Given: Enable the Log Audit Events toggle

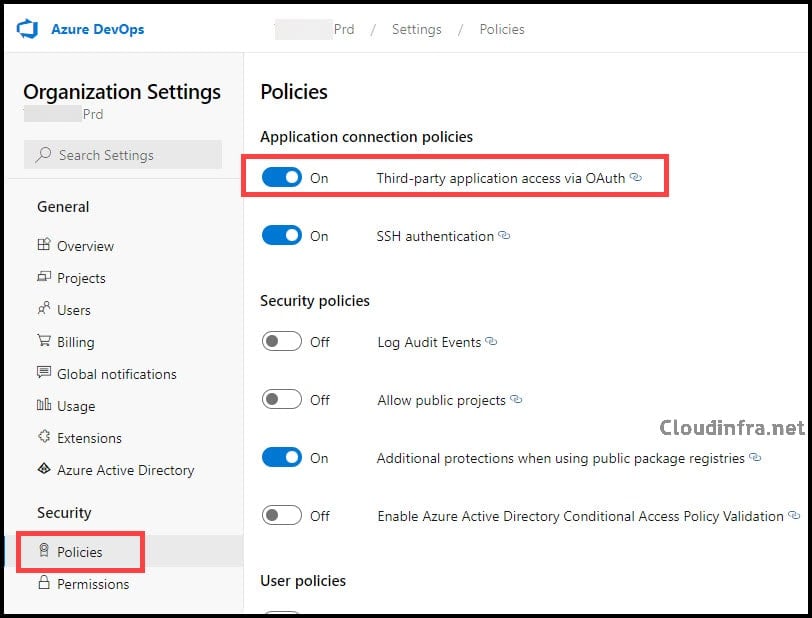Looking at the screenshot, I should (x=282, y=341).
